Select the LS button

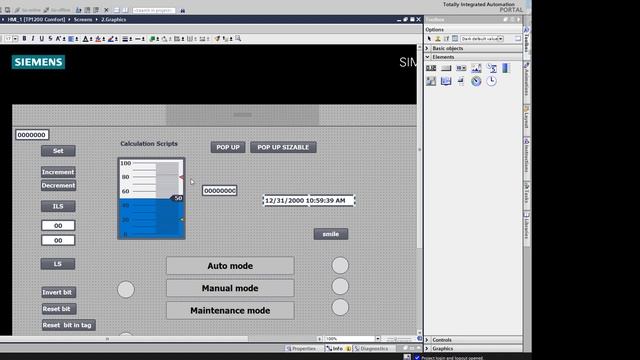click(58, 264)
